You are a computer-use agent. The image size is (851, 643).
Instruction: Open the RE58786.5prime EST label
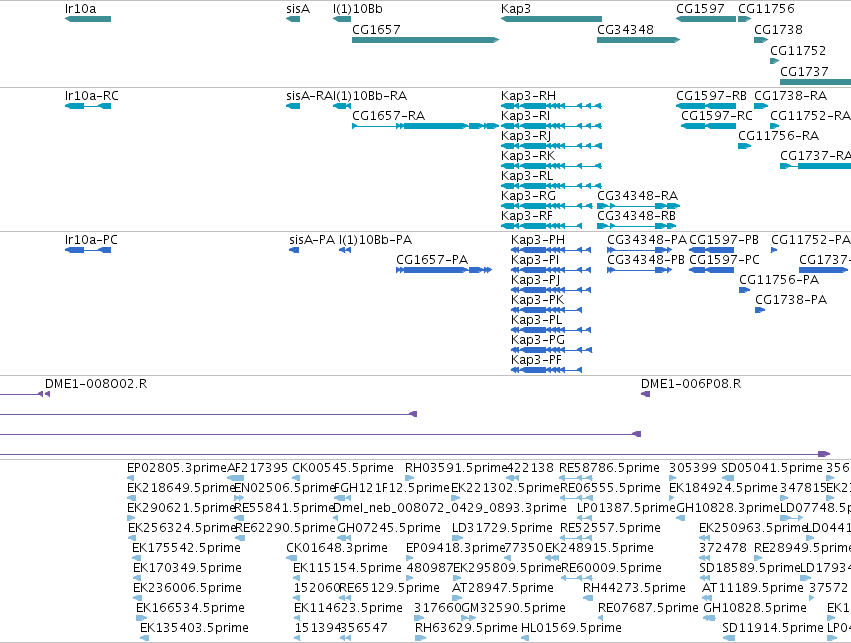point(609,468)
